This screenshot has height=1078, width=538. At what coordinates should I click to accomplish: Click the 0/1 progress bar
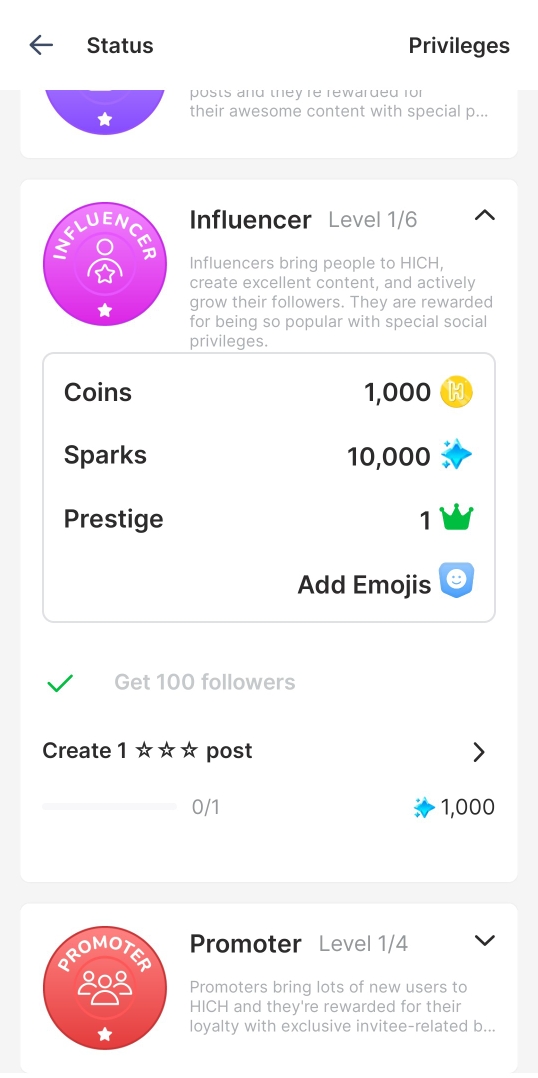coord(109,806)
